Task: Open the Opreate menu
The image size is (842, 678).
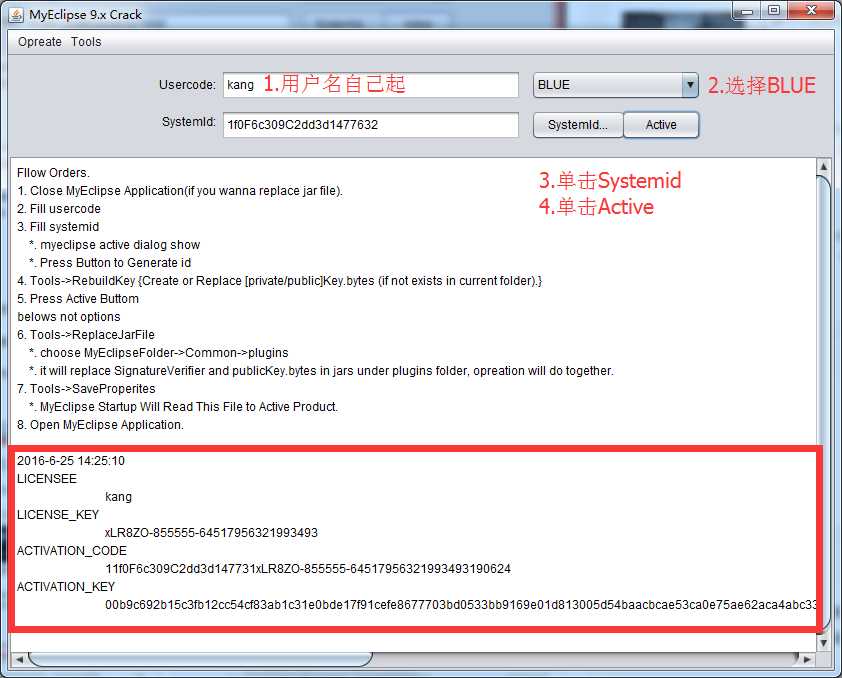Action: [40, 42]
